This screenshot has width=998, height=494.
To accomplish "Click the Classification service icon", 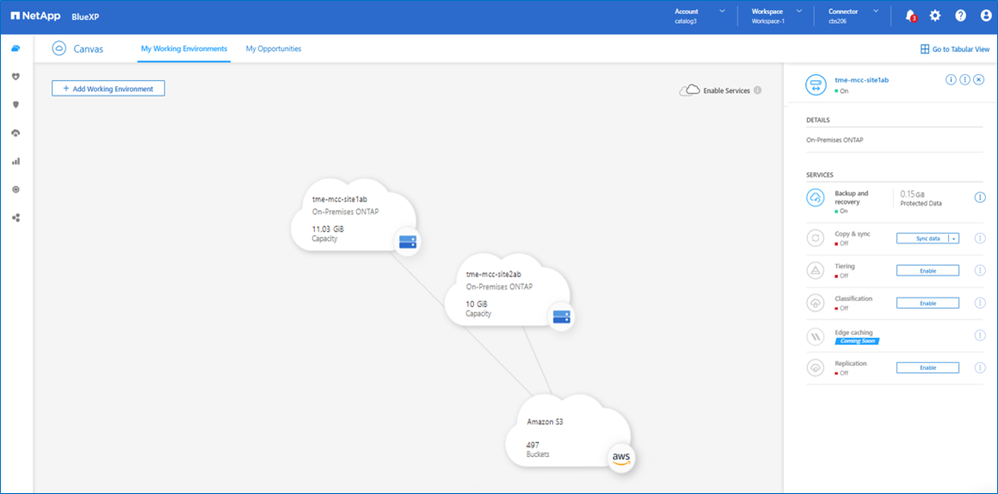I will (x=815, y=304).
